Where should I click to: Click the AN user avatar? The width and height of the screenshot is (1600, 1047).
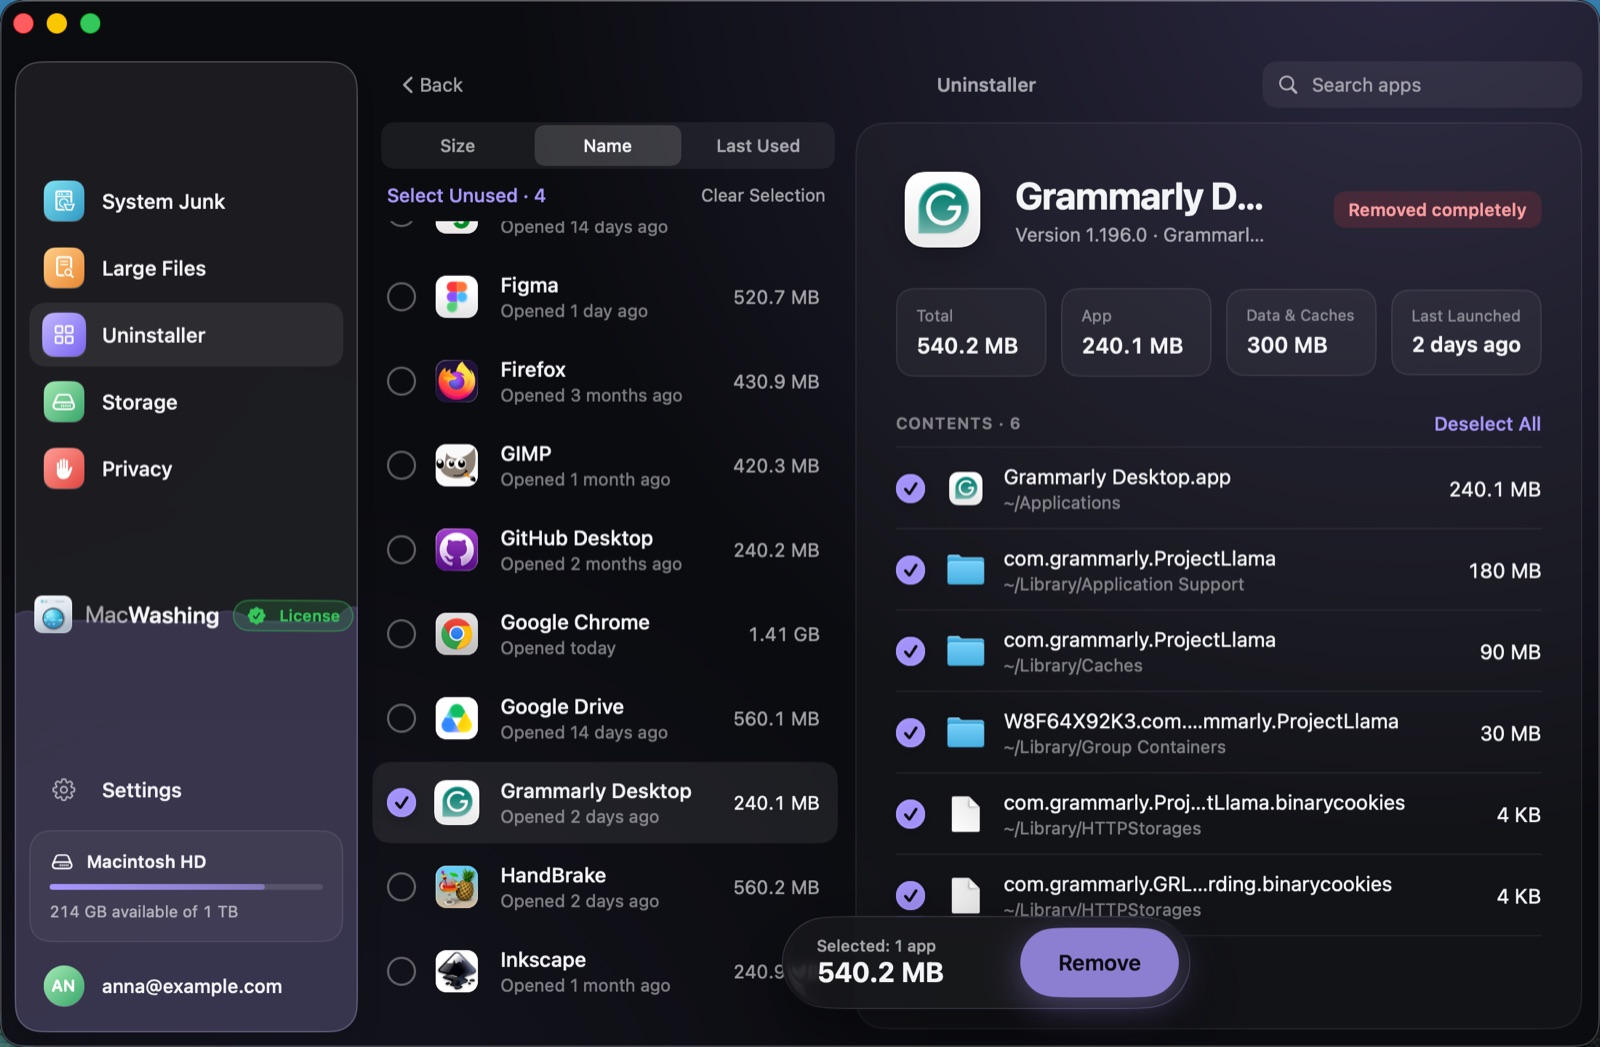tap(64, 986)
